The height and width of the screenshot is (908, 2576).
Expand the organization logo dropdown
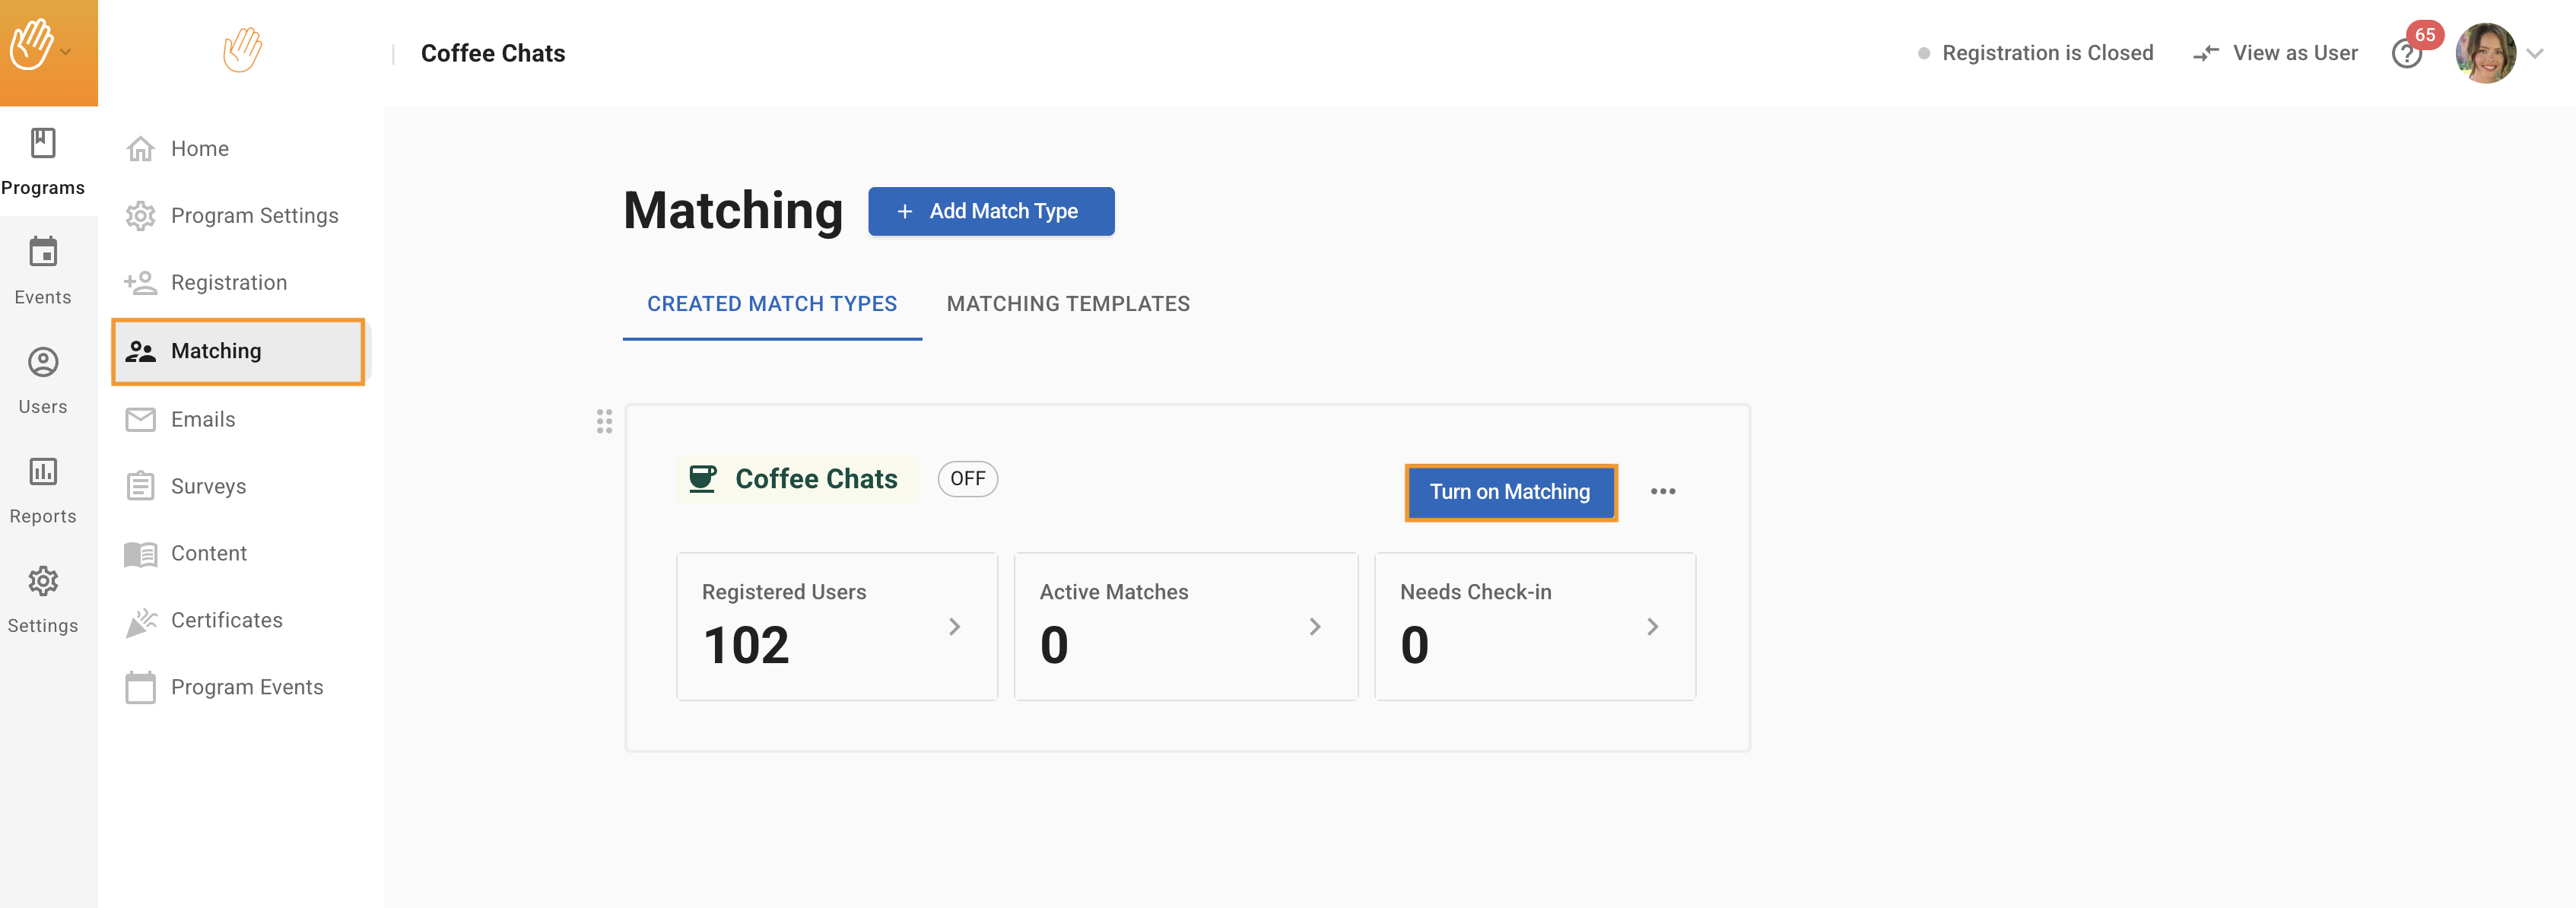coord(66,52)
